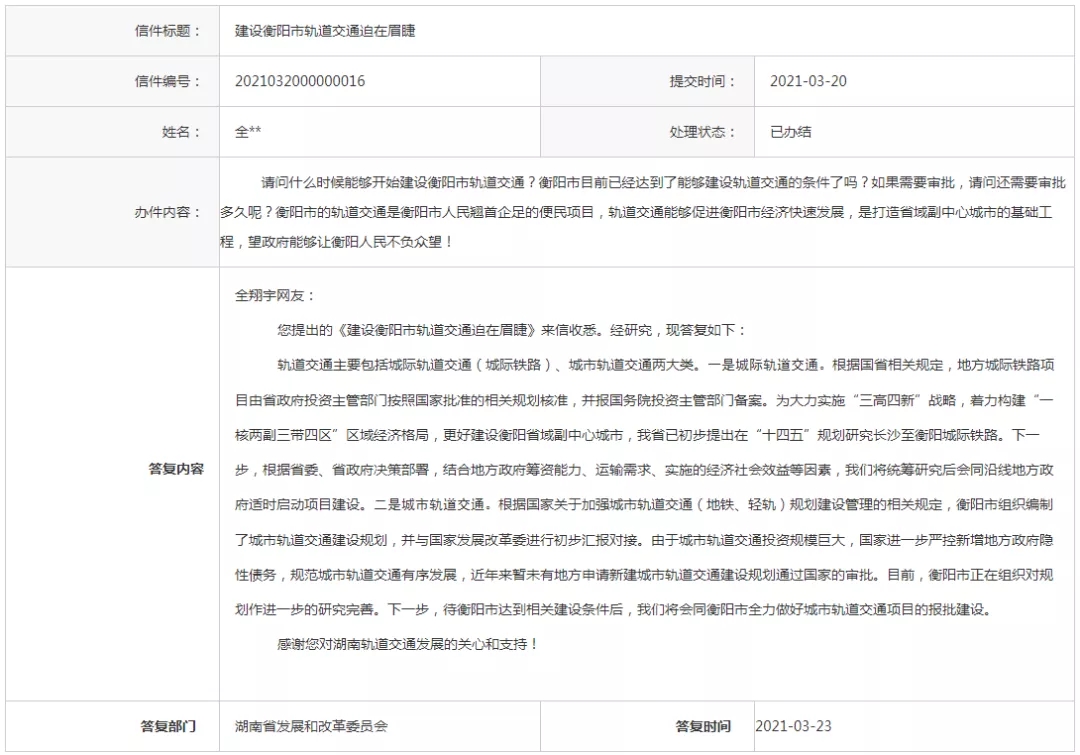
Task: Click the closing line 感谢您对湖南轨道交通发展的关心和支持
Action: [x=407, y=644]
